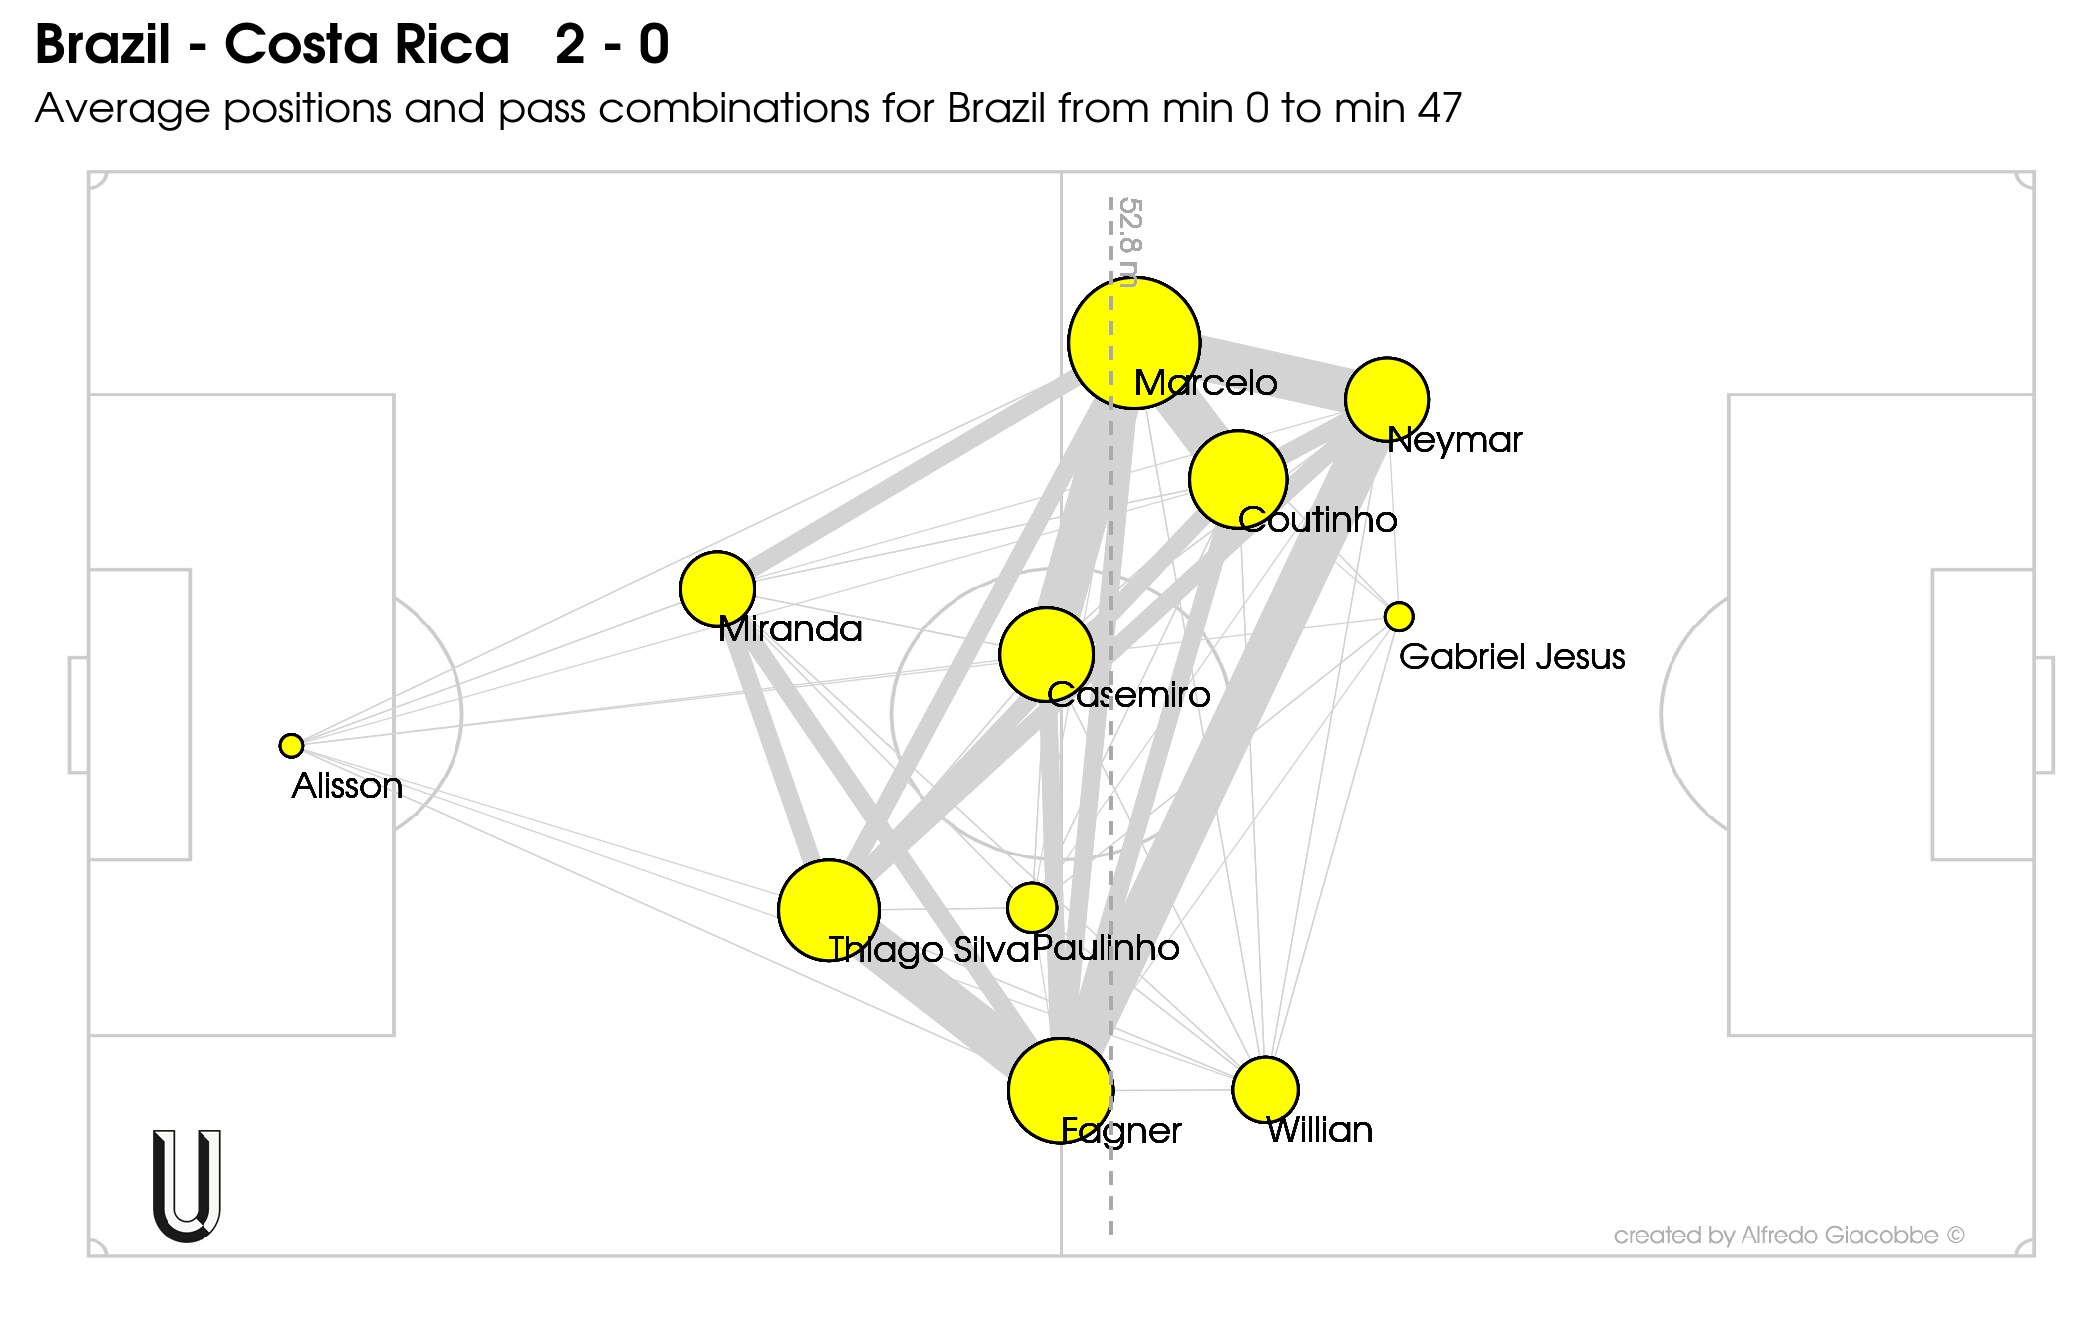Click the Gabriel Jesus name label

point(1512,657)
